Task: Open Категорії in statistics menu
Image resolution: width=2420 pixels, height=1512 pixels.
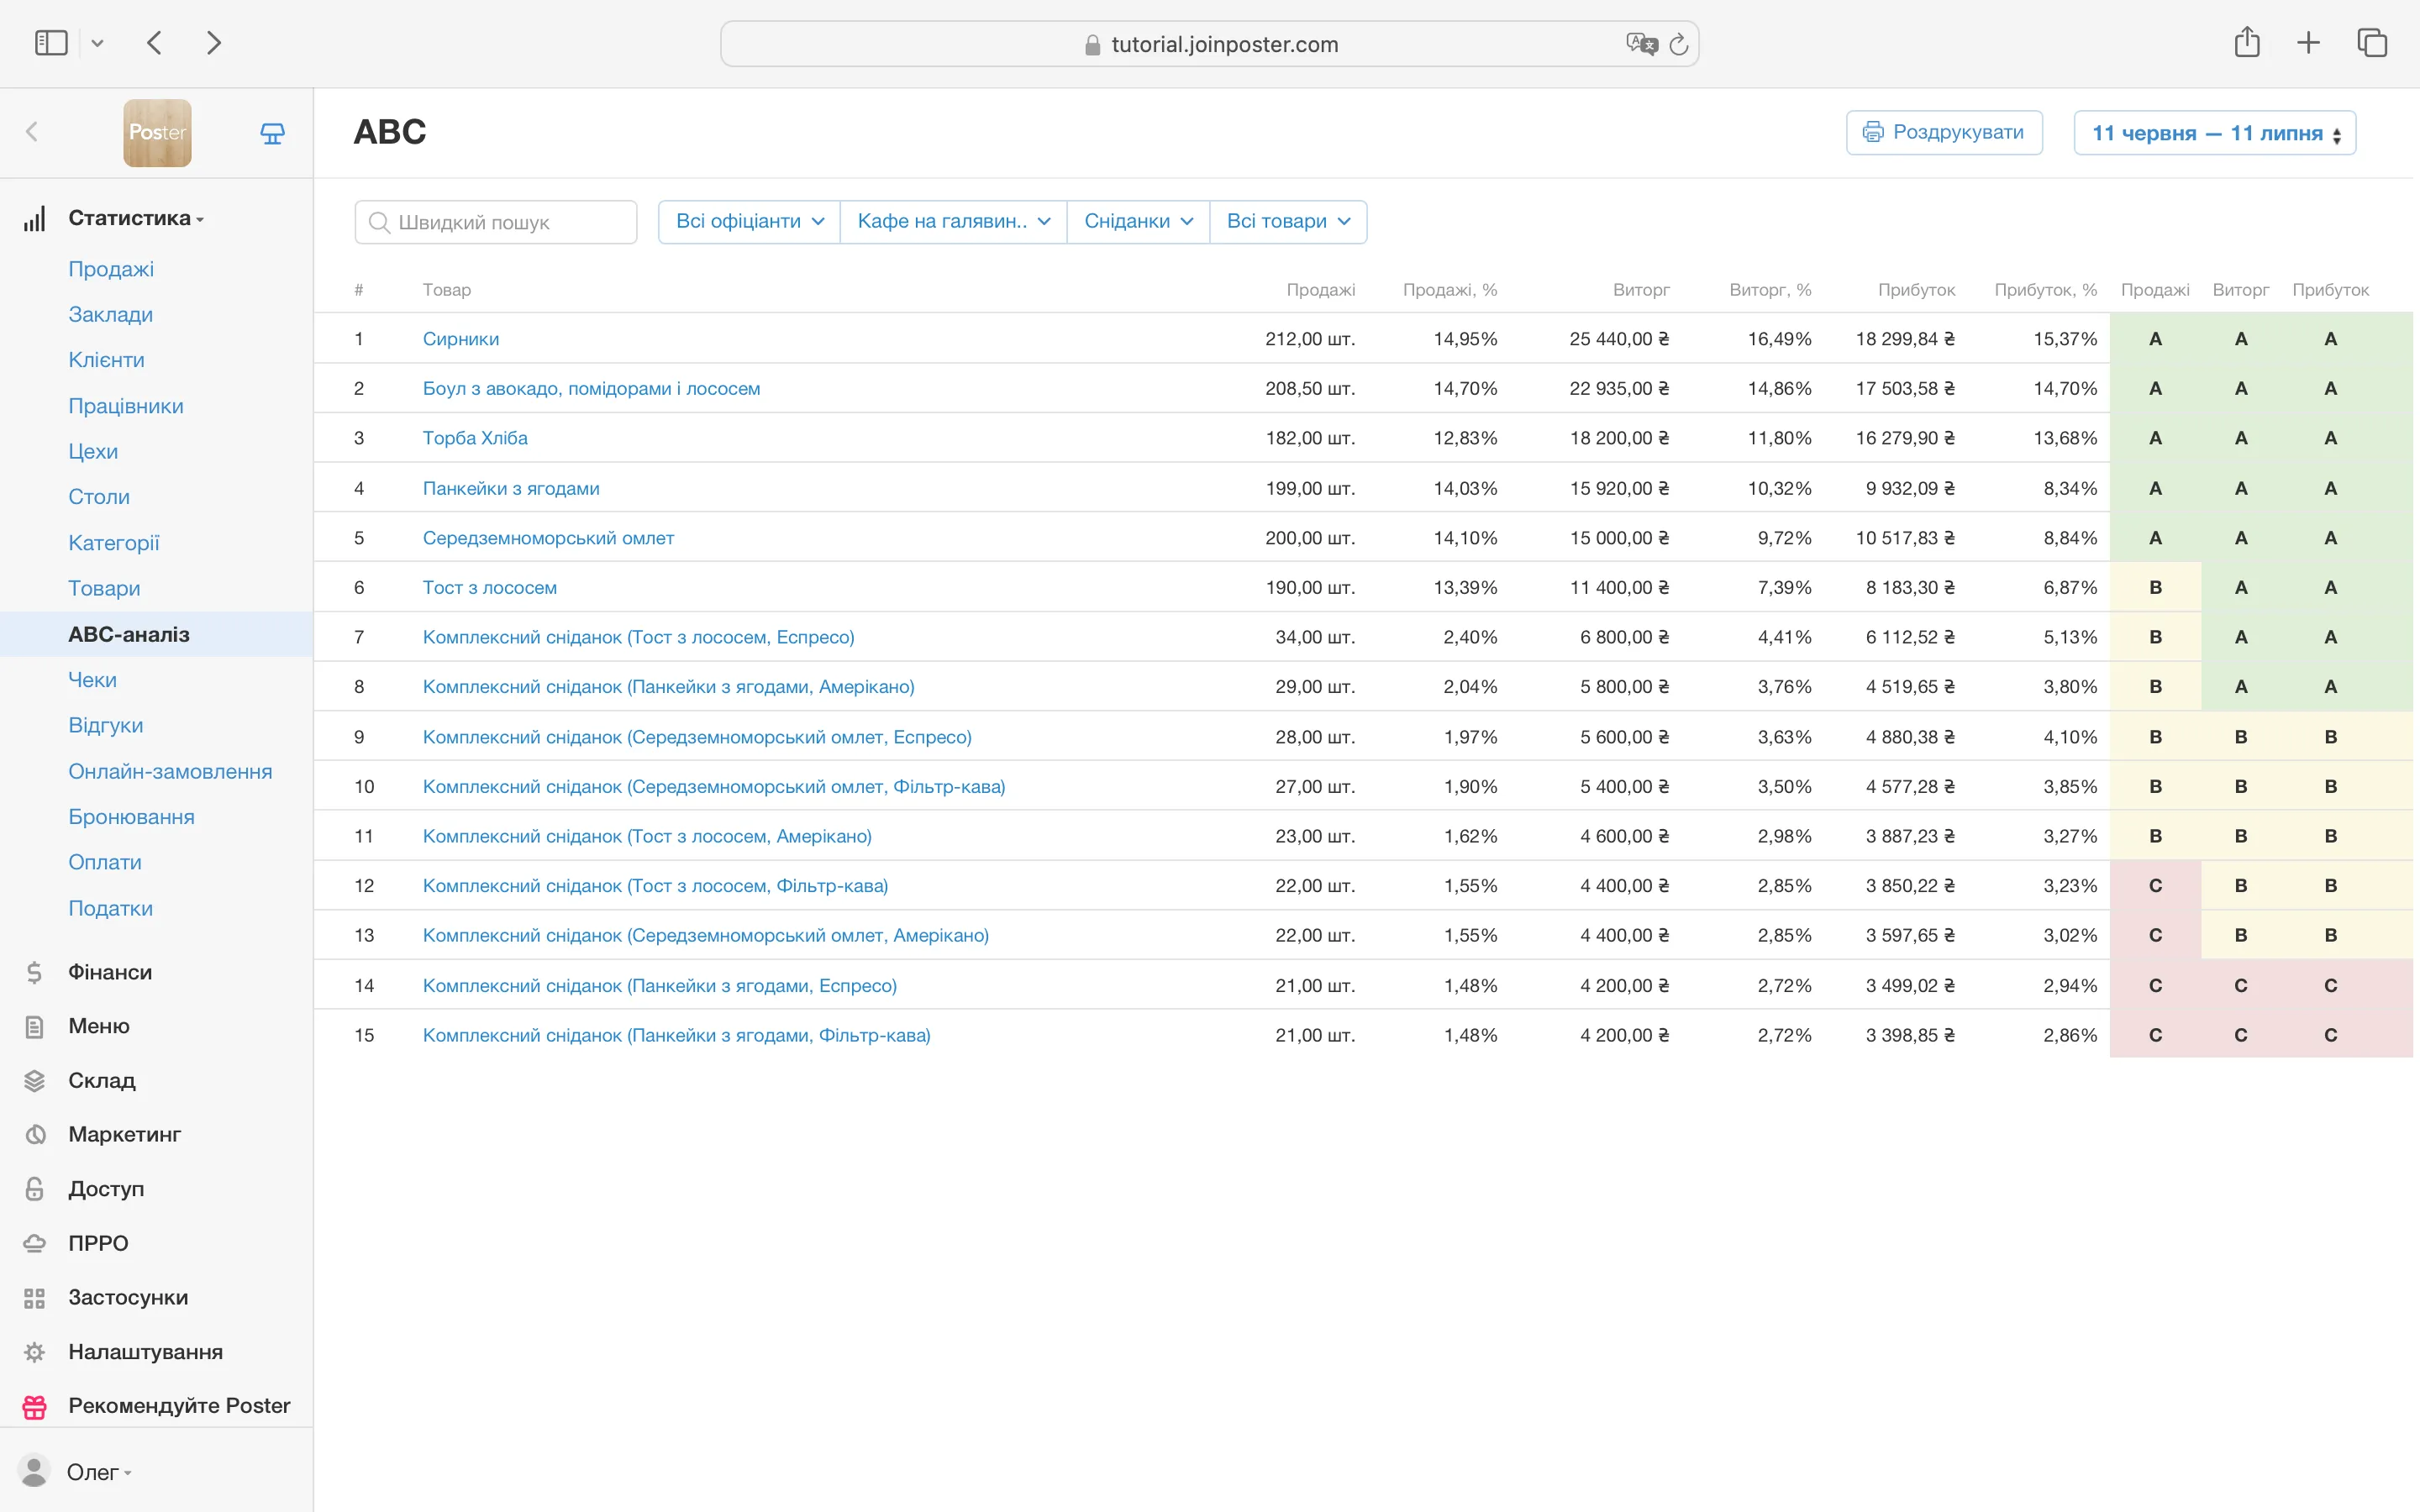Action: click(x=113, y=543)
